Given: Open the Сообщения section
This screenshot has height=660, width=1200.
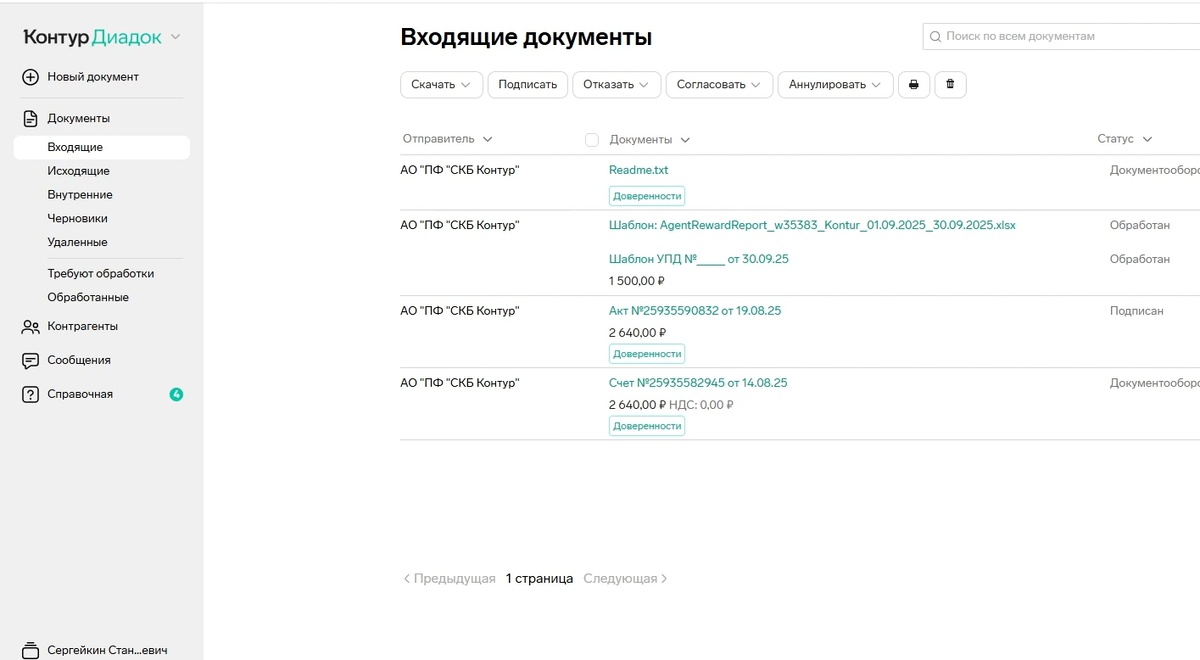Looking at the screenshot, I should (79, 360).
